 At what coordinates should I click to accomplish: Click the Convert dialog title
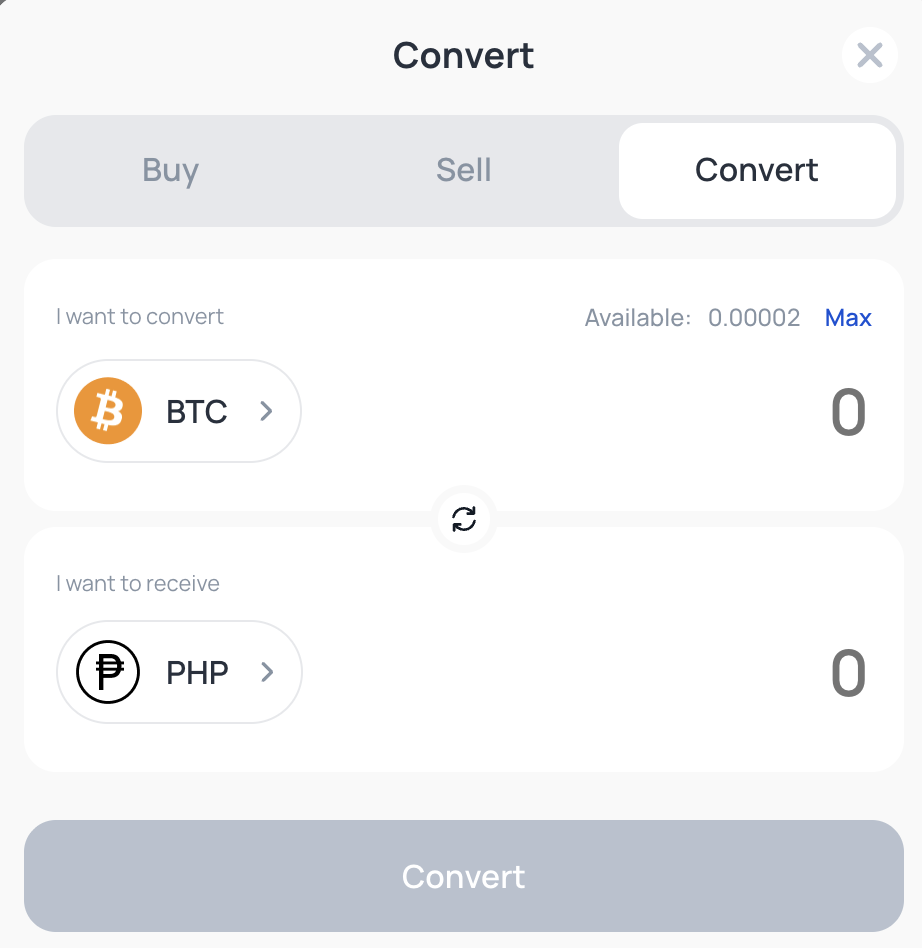point(463,55)
